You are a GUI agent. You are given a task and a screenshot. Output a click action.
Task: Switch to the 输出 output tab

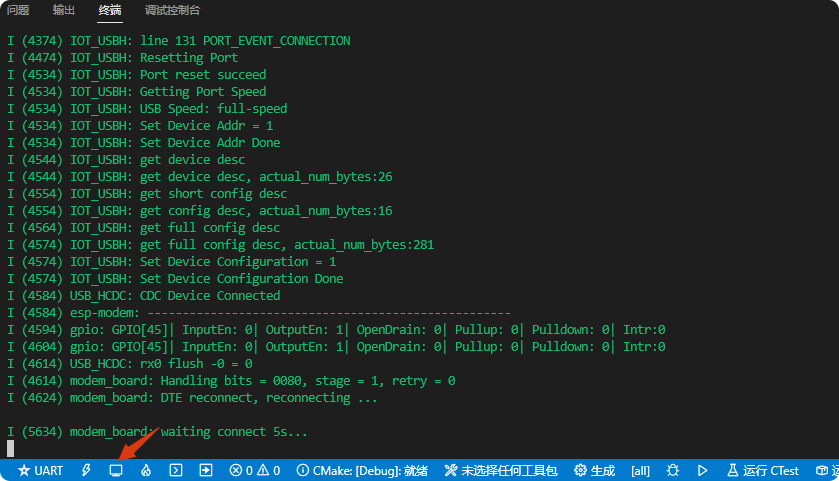coord(64,10)
